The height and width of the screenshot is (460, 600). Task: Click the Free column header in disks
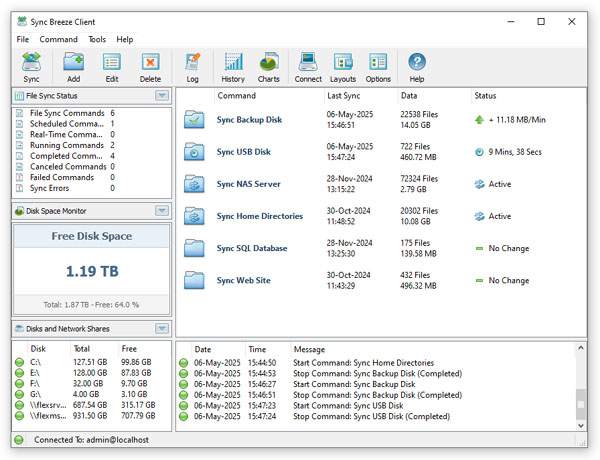(129, 349)
